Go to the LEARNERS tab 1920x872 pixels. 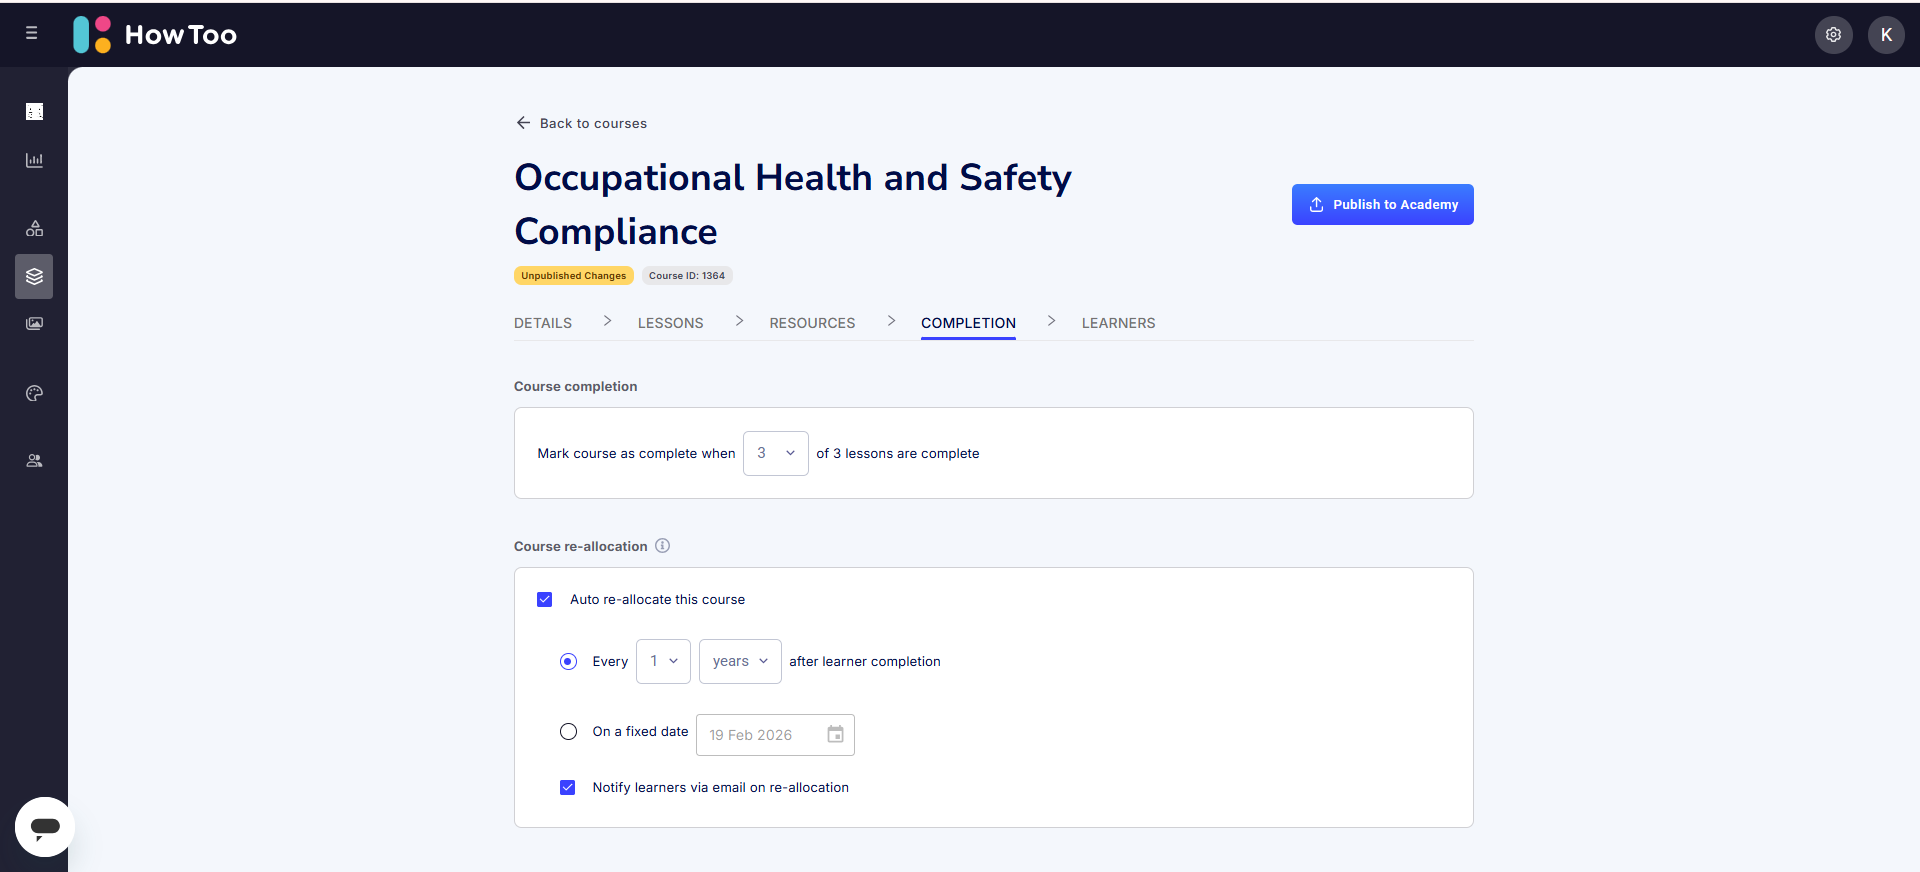[x=1118, y=323]
